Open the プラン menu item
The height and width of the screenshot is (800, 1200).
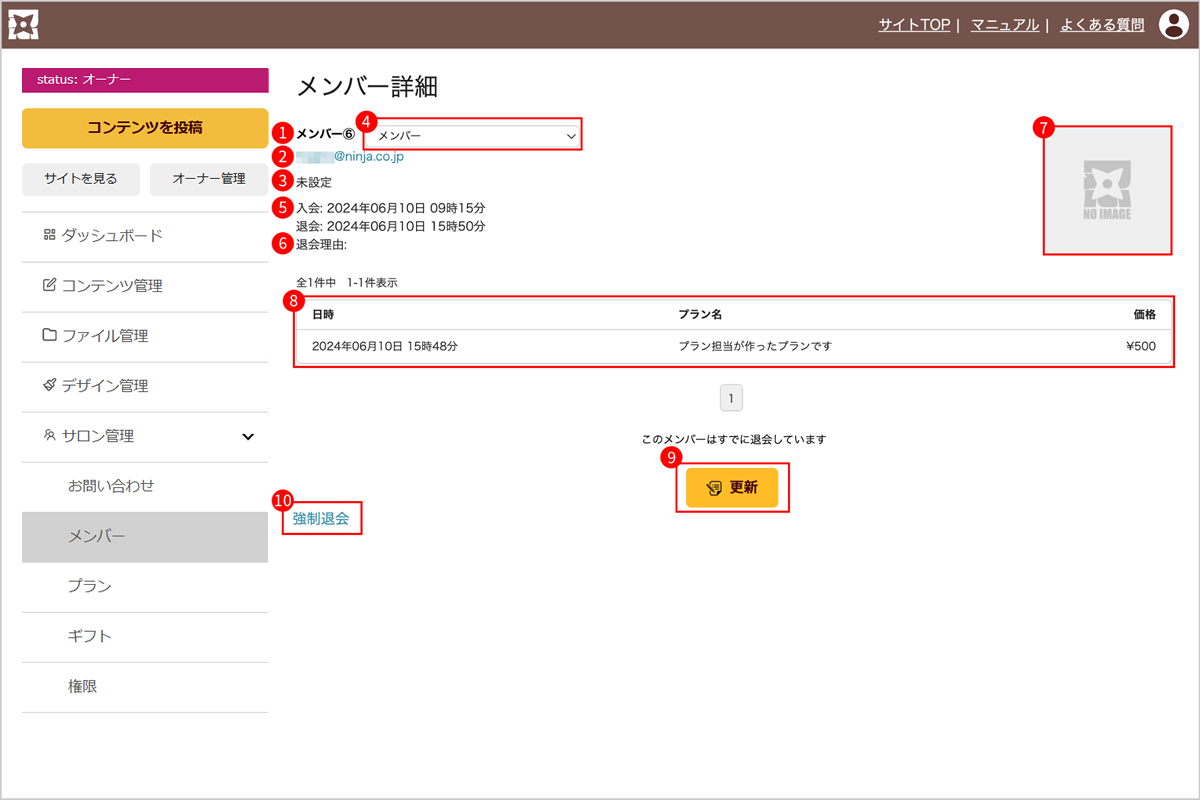coord(89,587)
